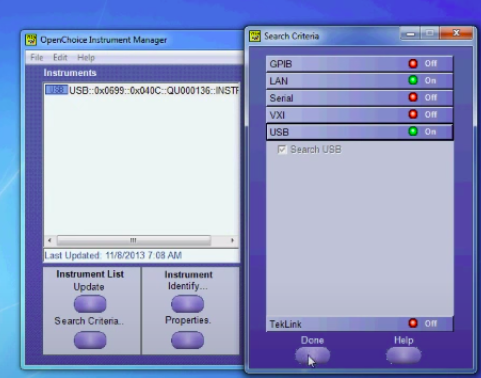This screenshot has width=481, height=378.
Task: Click the Search Criteria window title icon
Action: pos(255,36)
